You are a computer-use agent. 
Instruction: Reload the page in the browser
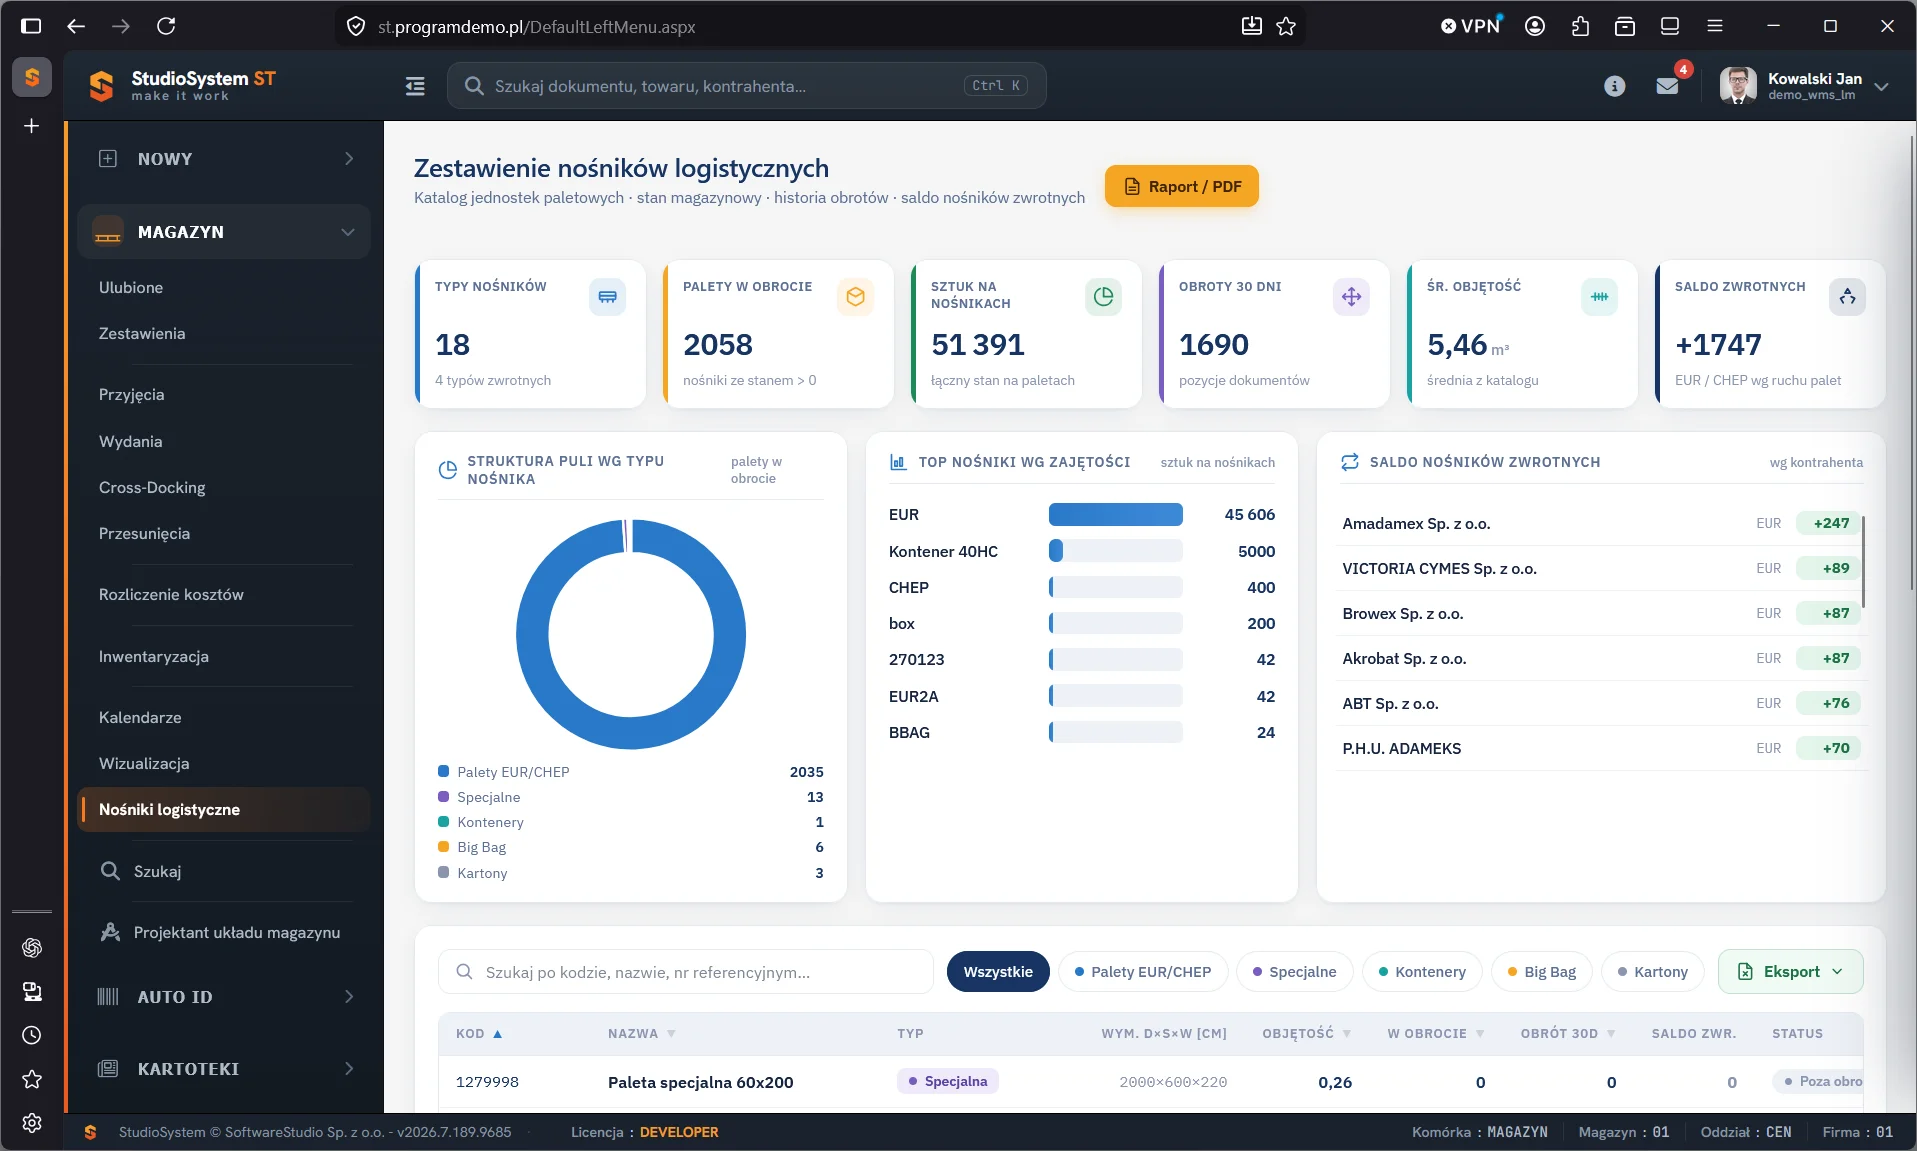[166, 26]
